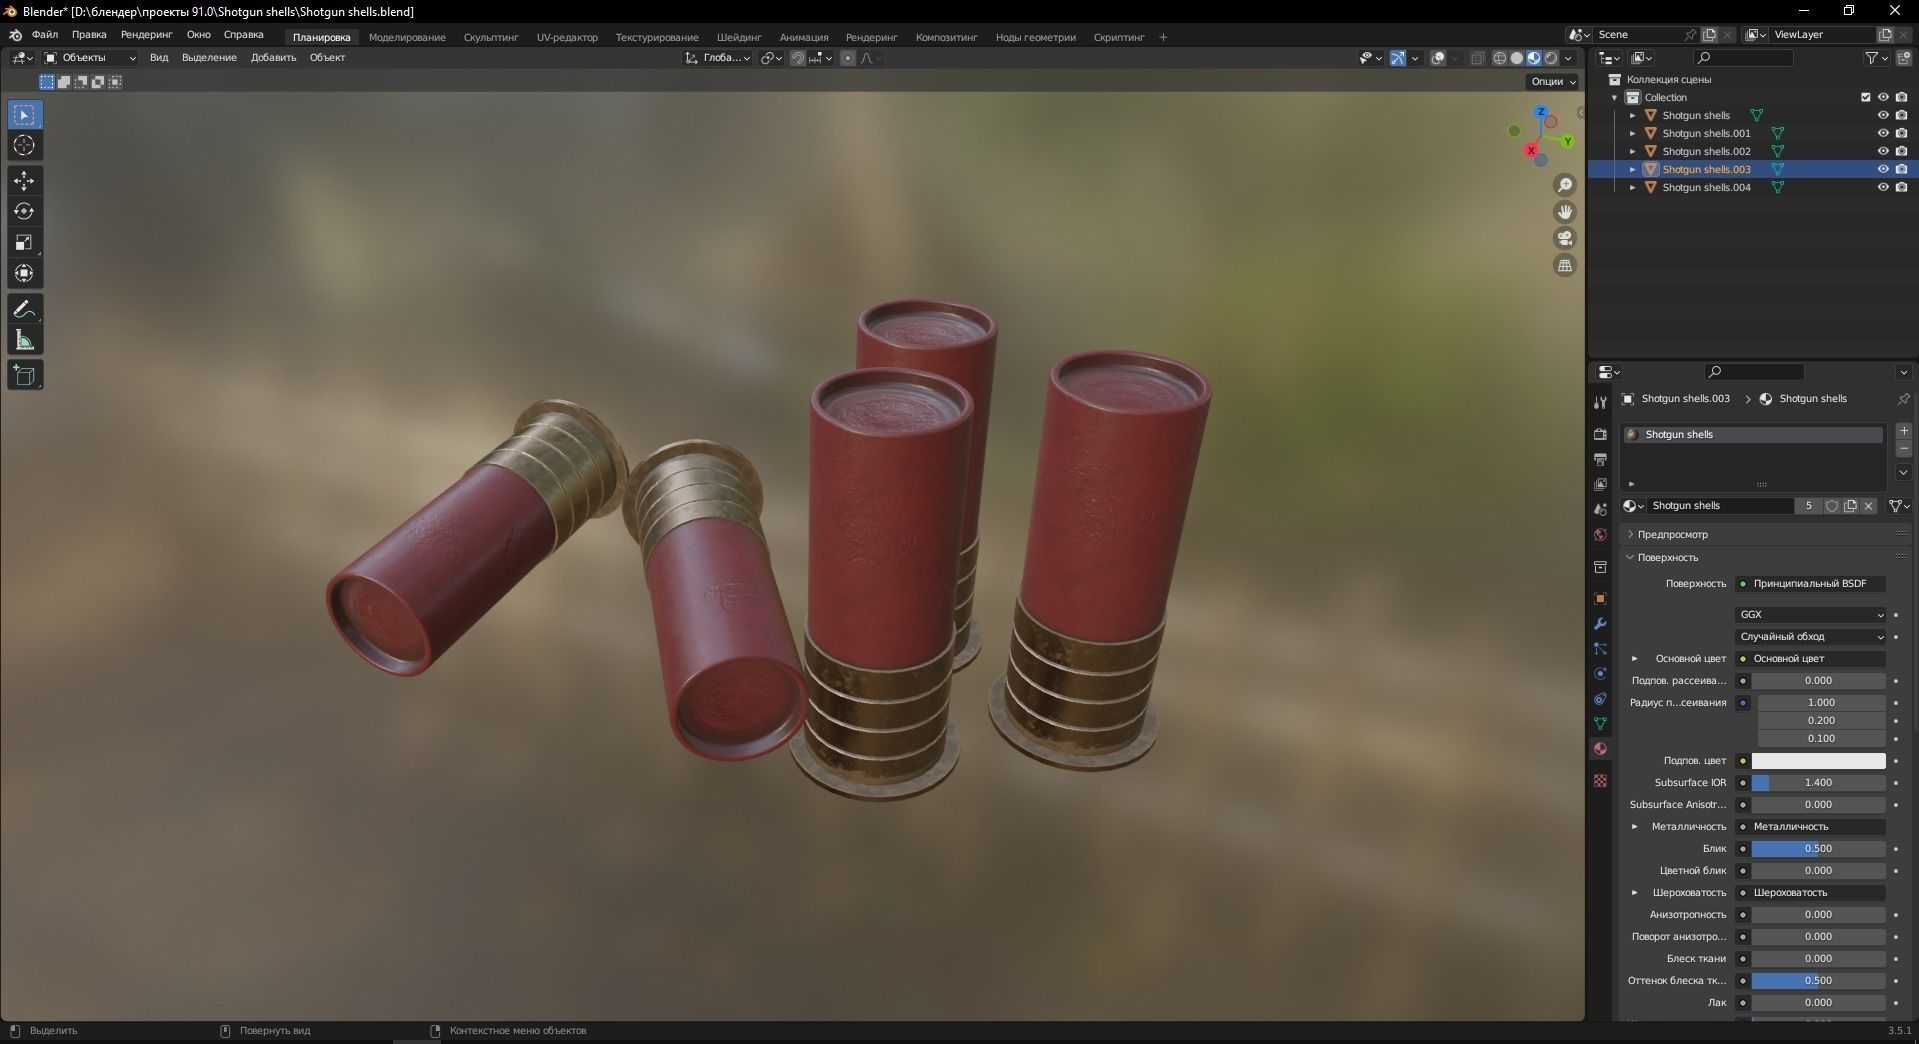Expand the Shotgun shells.003 tree item
The width and height of the screenshot is (1919, 1044).
(x=1634, y=169)
